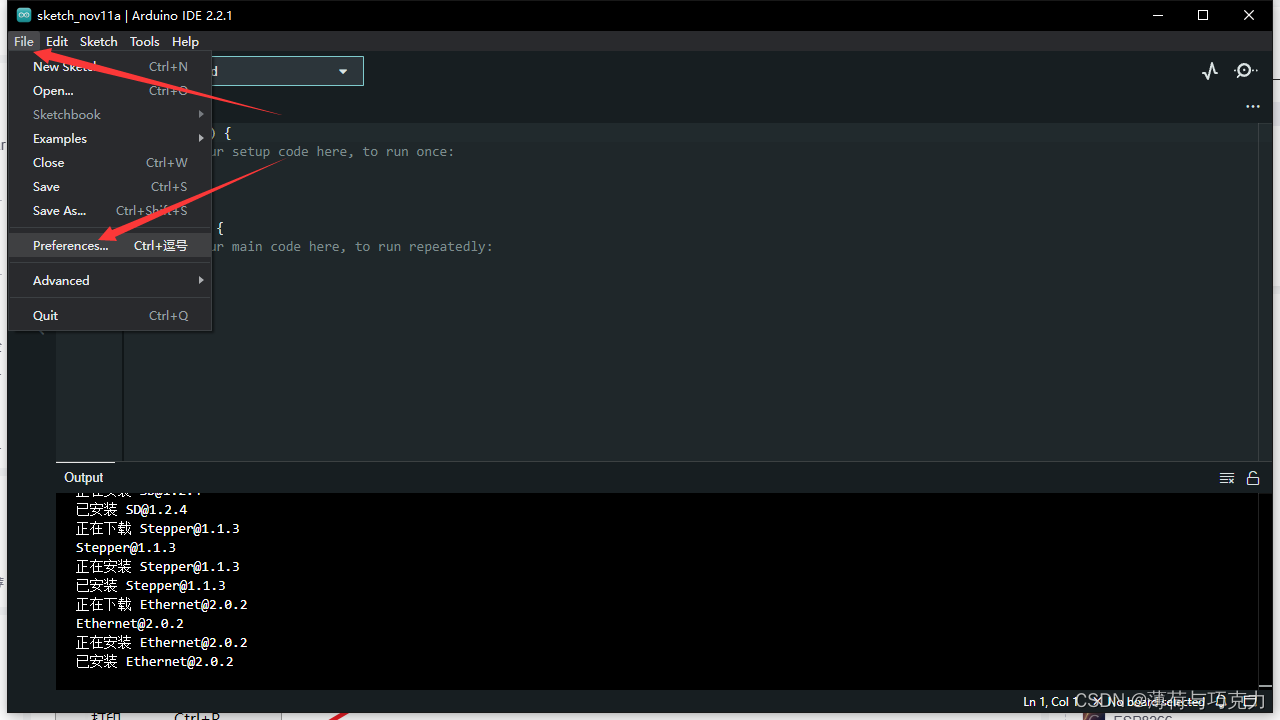Screen dimensions: 1280x720
Task: Clear the Output panel contents
Action: point(1227,478)
